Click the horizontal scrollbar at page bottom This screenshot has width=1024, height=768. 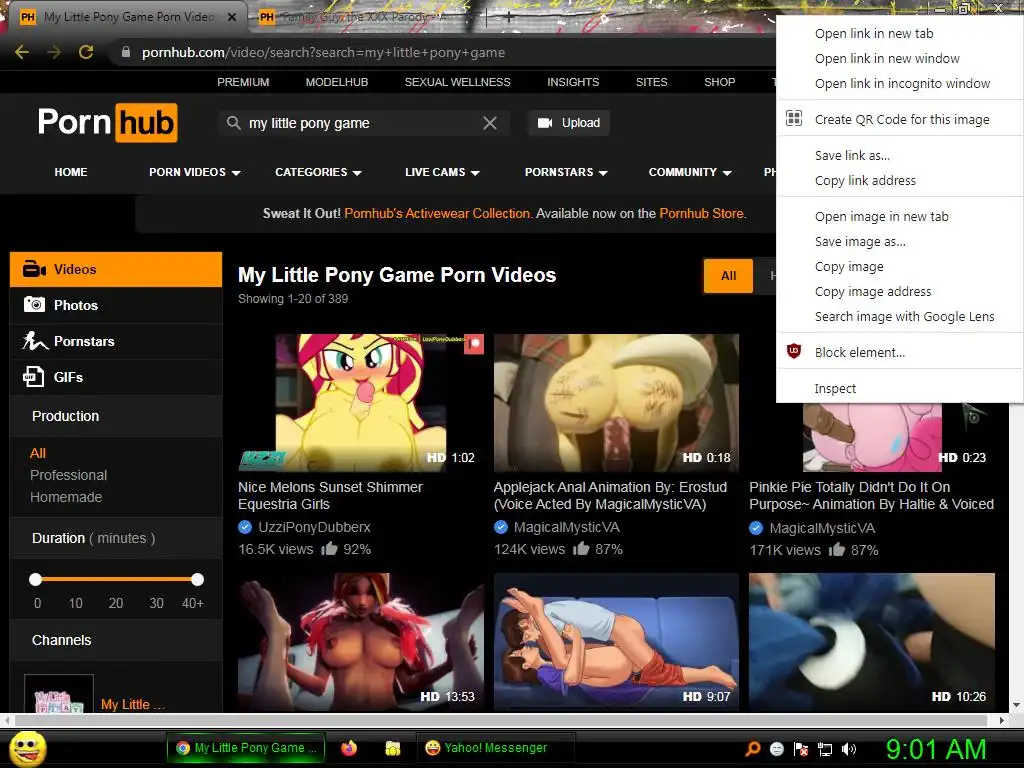coord(502,720)
